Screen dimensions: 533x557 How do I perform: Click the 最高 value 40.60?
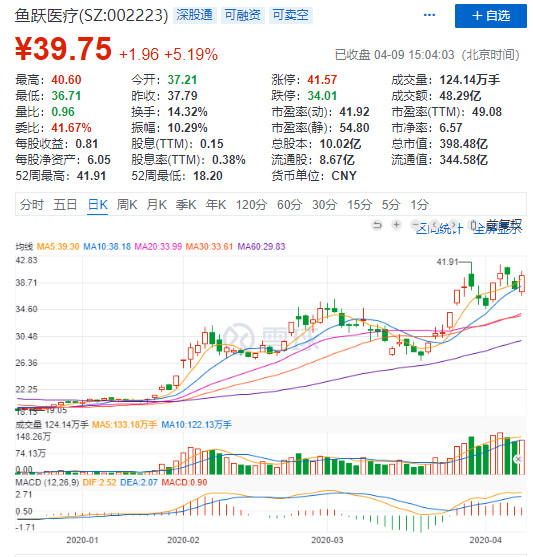[x=66, y=80]
